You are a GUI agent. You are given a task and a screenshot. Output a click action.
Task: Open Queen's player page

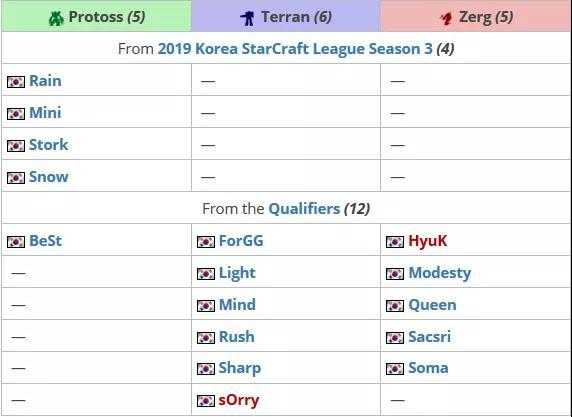(x=432, y=305)
